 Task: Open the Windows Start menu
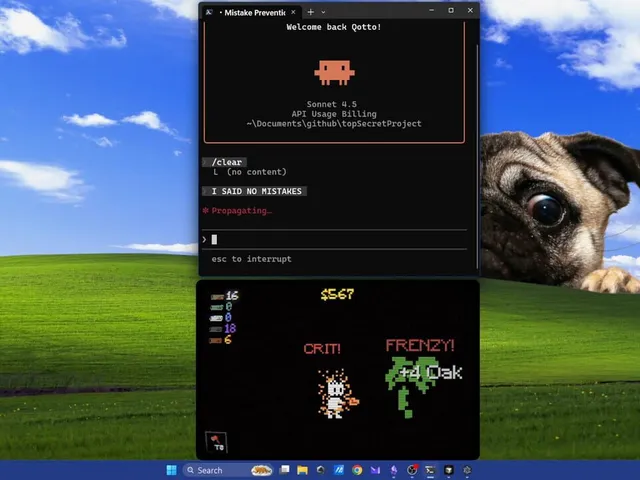pyautogui.click(x=171, y=470)
